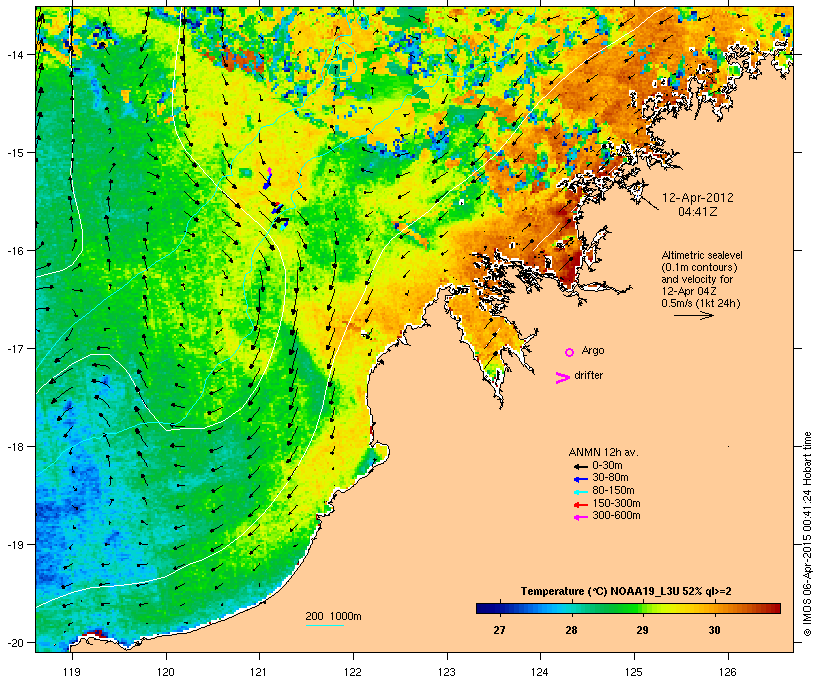Click the time text 04:41Z

pyautogui.click(x=698, y=212)
